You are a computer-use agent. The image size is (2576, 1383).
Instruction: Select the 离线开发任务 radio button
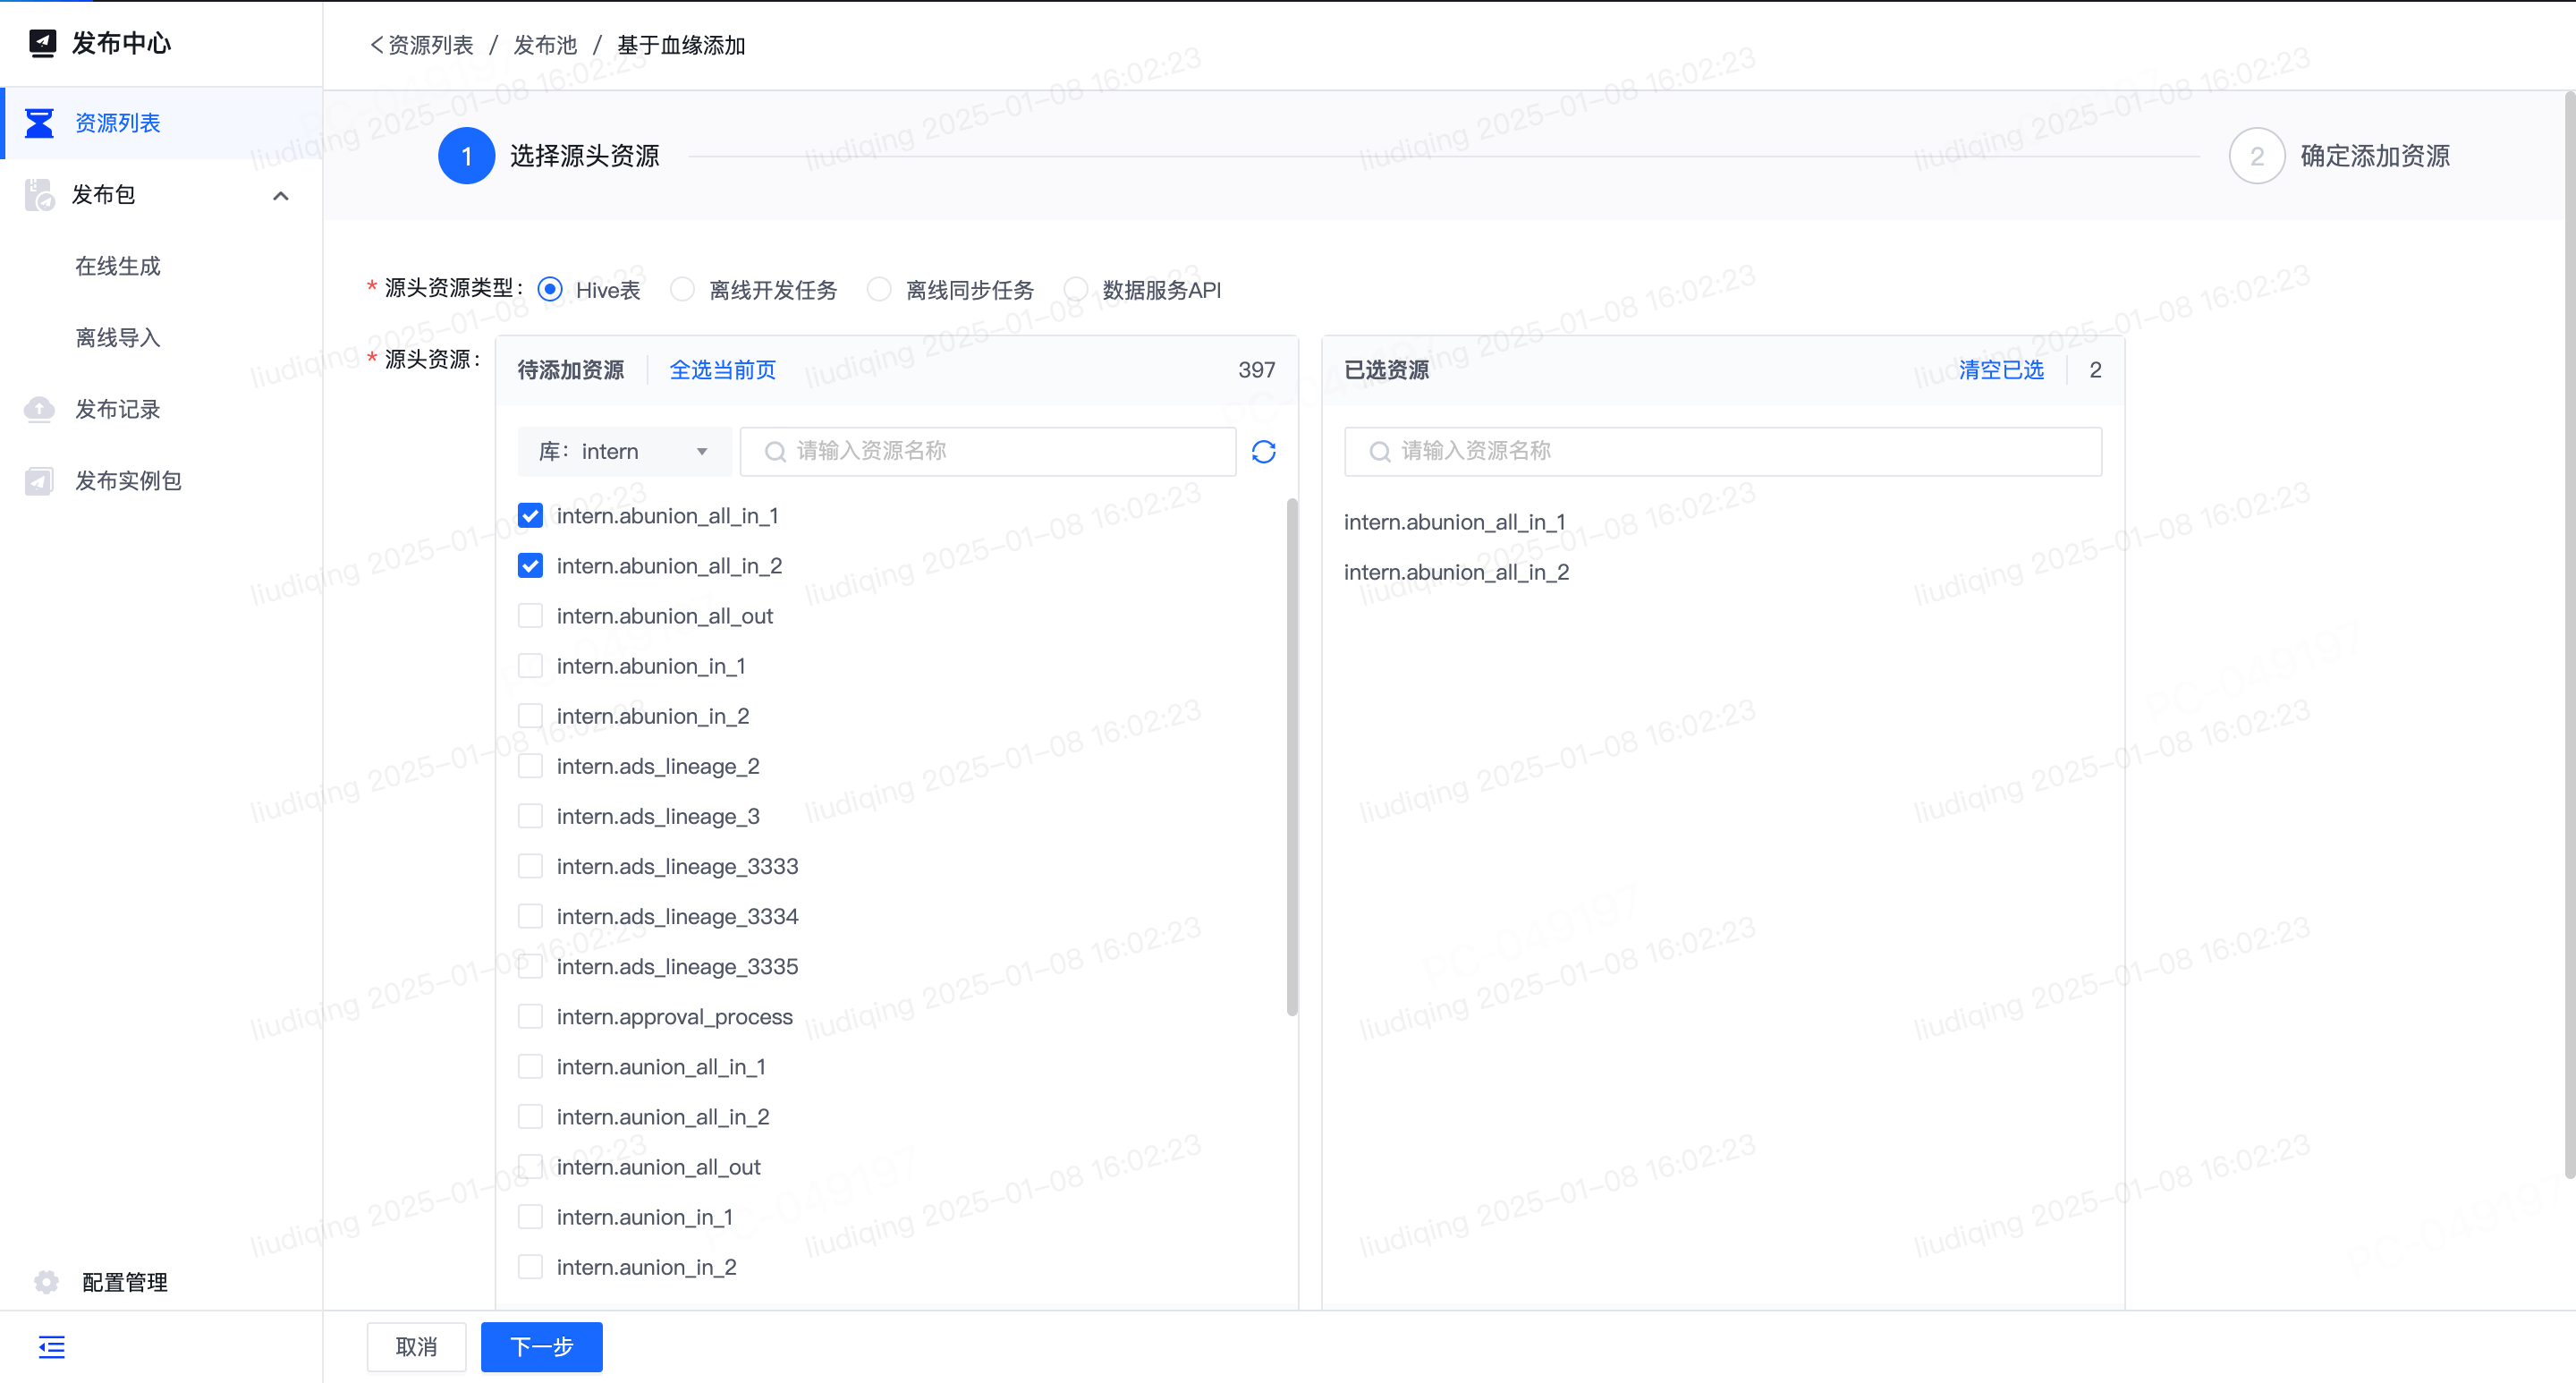click(x=682, y=290)
